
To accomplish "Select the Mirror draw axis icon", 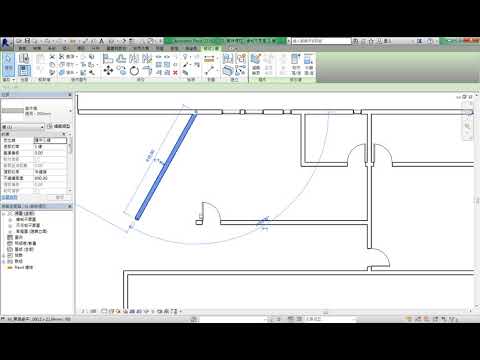I will pos(147,59).
